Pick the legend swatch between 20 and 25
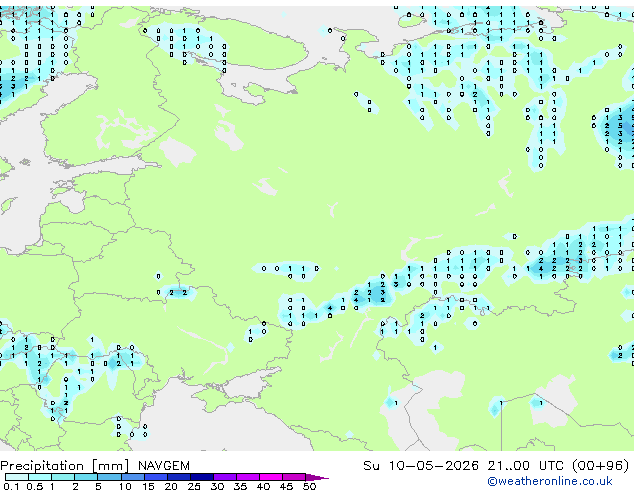The width and height of the screenshot is (634, 490). pyautogui.click(x=179, y=477)
